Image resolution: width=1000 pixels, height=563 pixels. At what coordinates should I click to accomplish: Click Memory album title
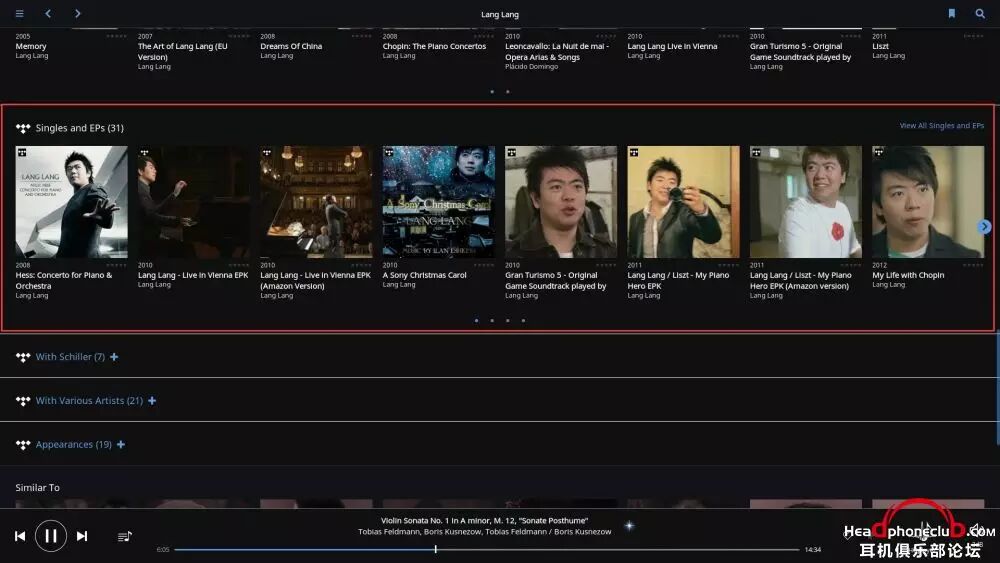[31, 46]
